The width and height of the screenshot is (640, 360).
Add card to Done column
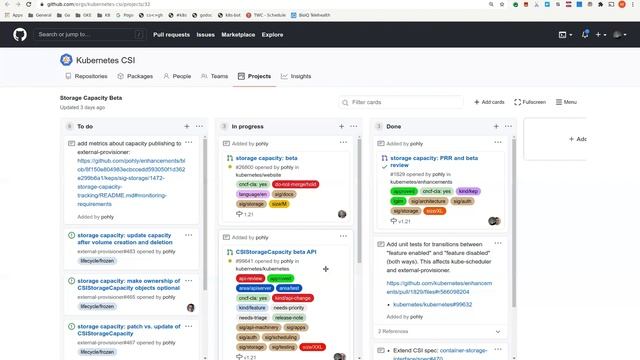(496, 127)
